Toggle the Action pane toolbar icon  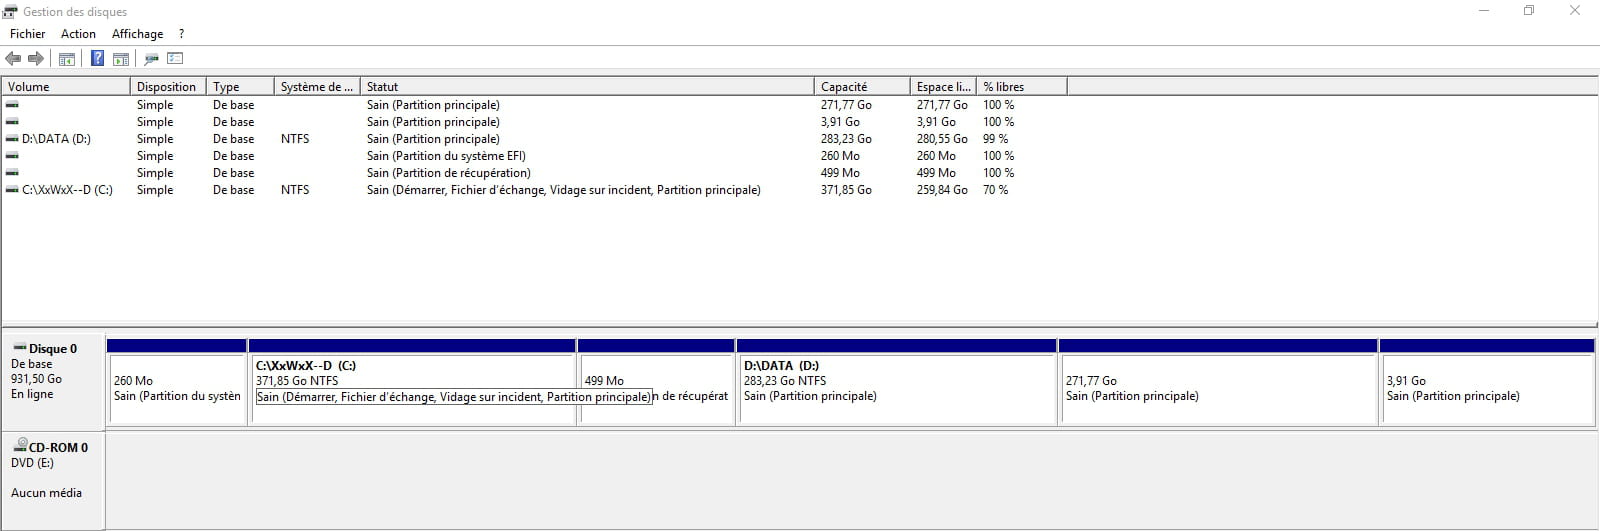point(120,59)
